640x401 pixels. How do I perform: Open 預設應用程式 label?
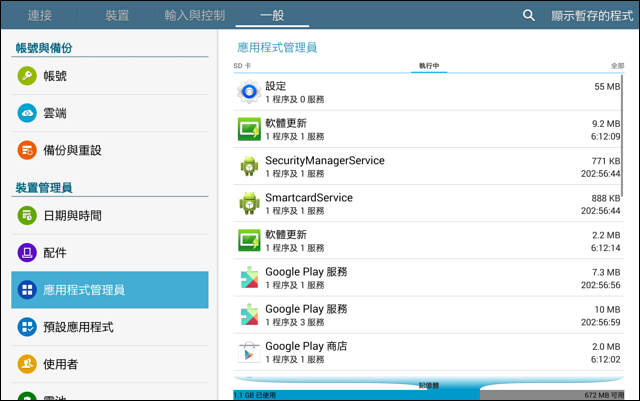(x=78, y=327)
